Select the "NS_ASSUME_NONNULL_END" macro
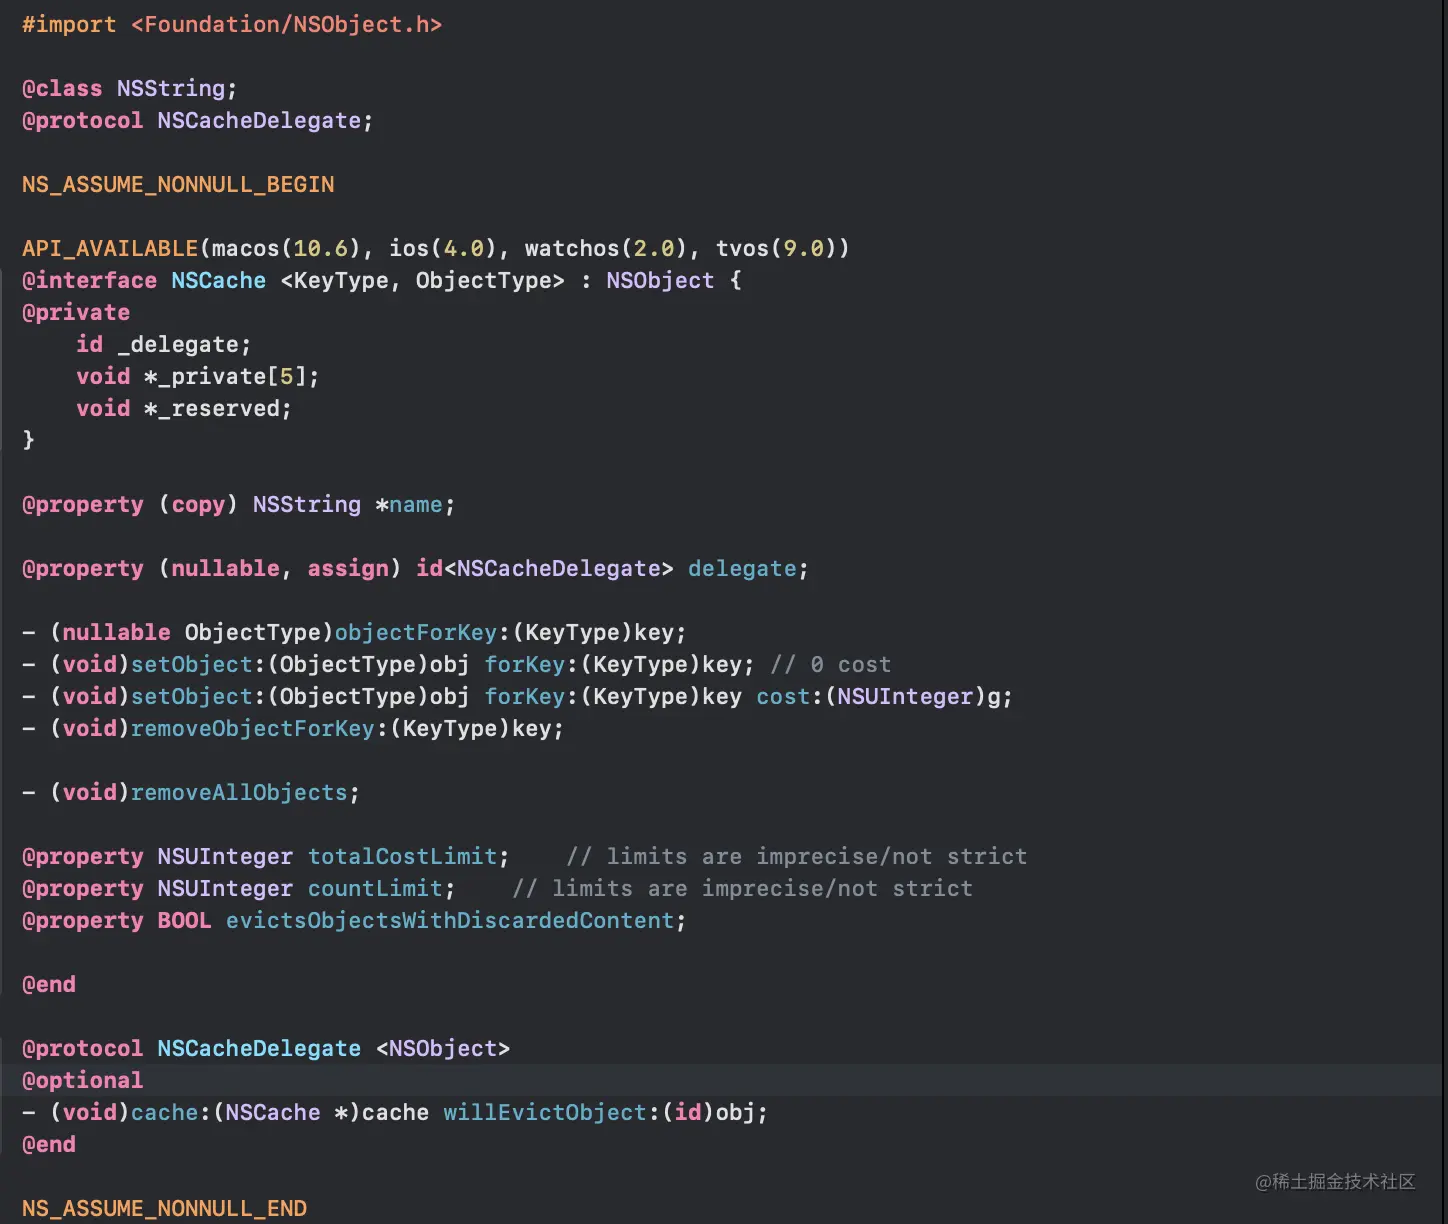 click(x=164, y=1208)
